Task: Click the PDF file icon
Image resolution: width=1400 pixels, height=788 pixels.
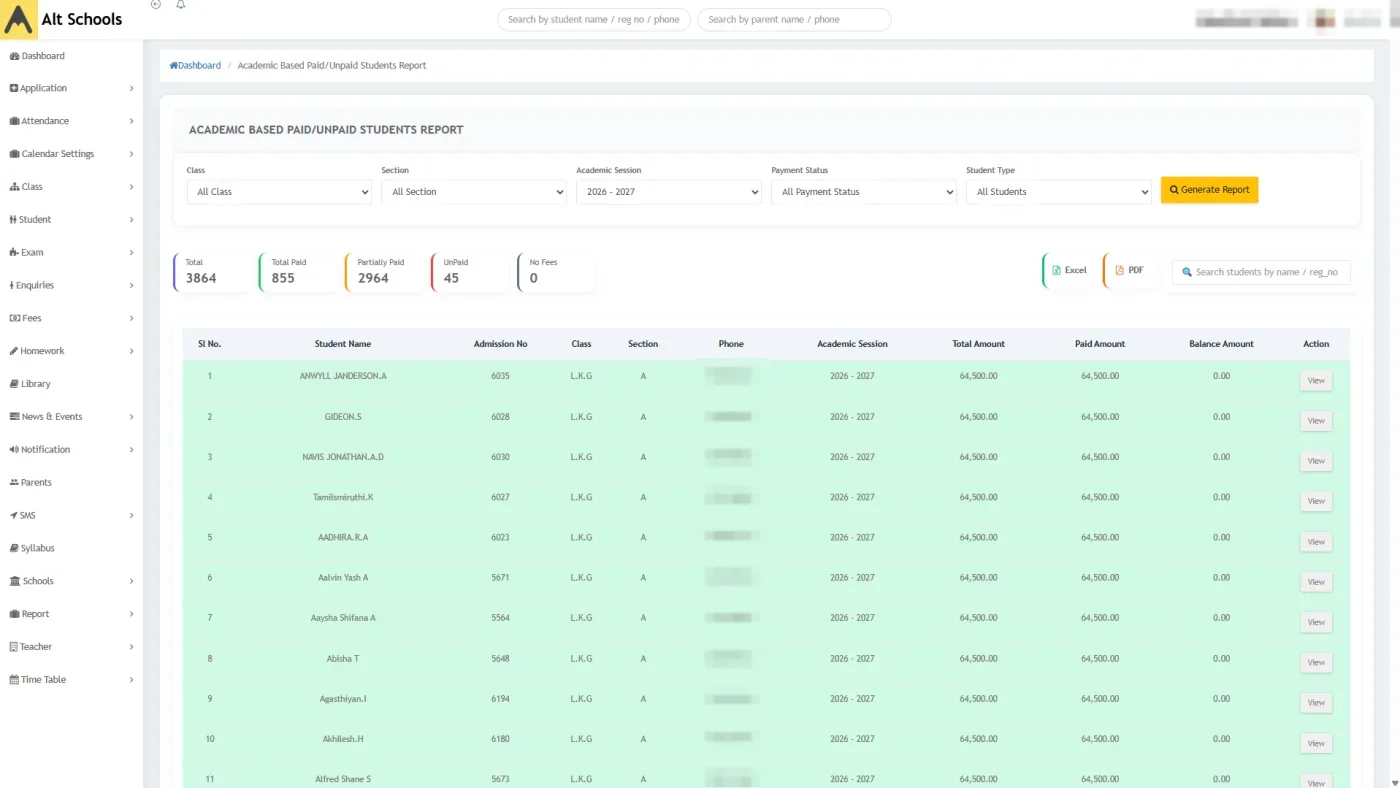Action: [x=1120, y=270]
